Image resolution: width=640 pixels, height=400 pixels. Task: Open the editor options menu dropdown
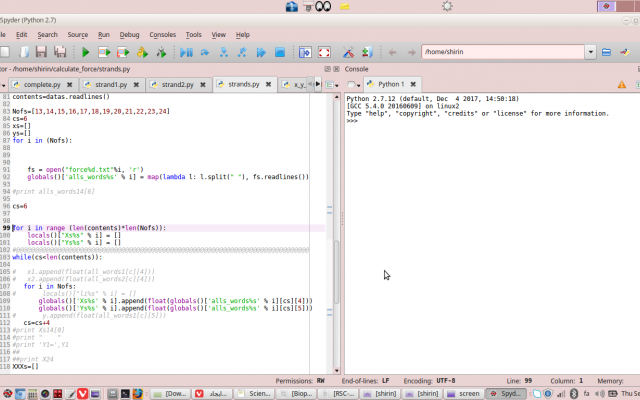(332, 85)
